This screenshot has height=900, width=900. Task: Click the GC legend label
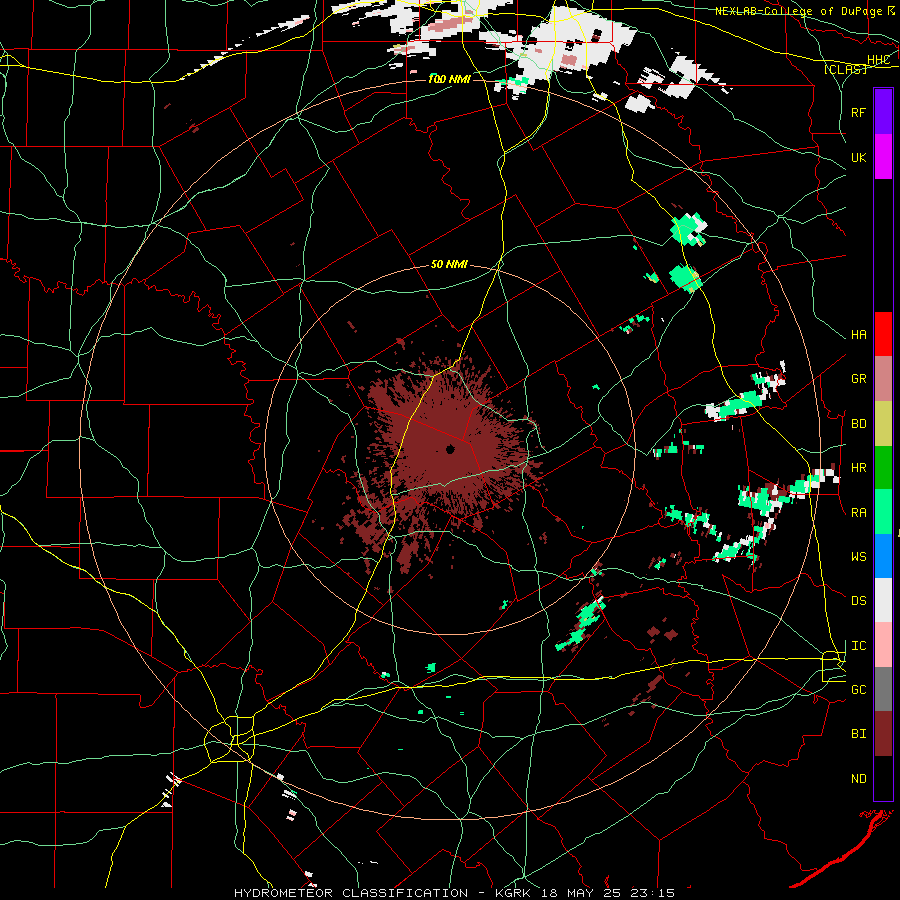click(x=859, y=690)
